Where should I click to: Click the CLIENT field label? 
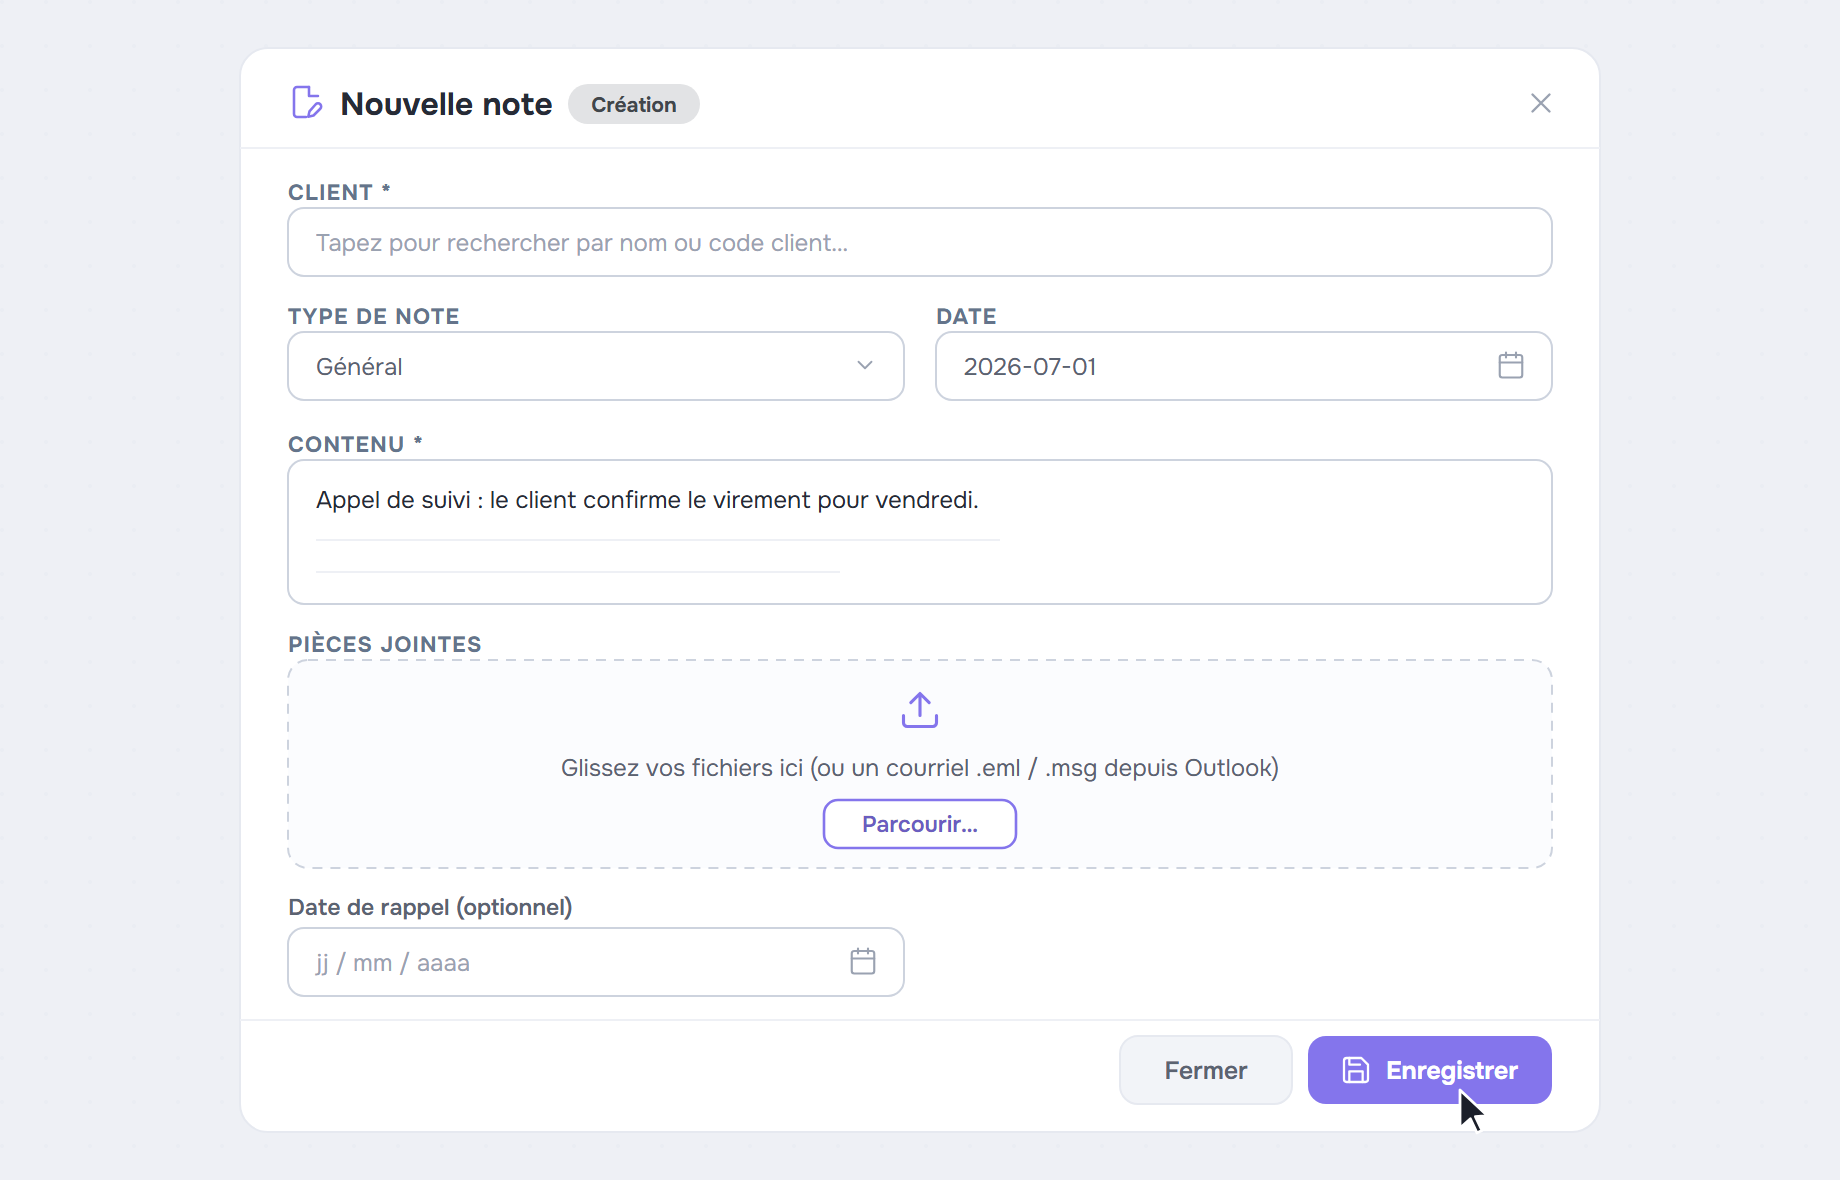pos(339,192)
